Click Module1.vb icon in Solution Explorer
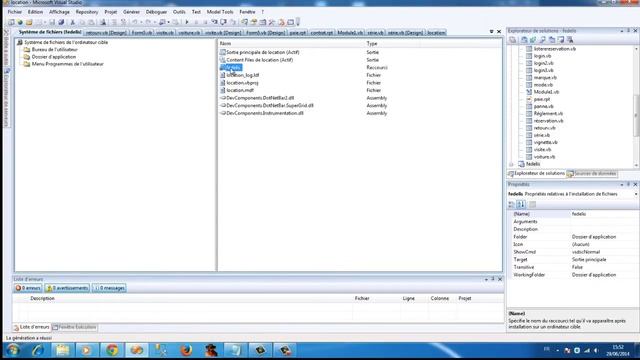 tap(529, 92)
